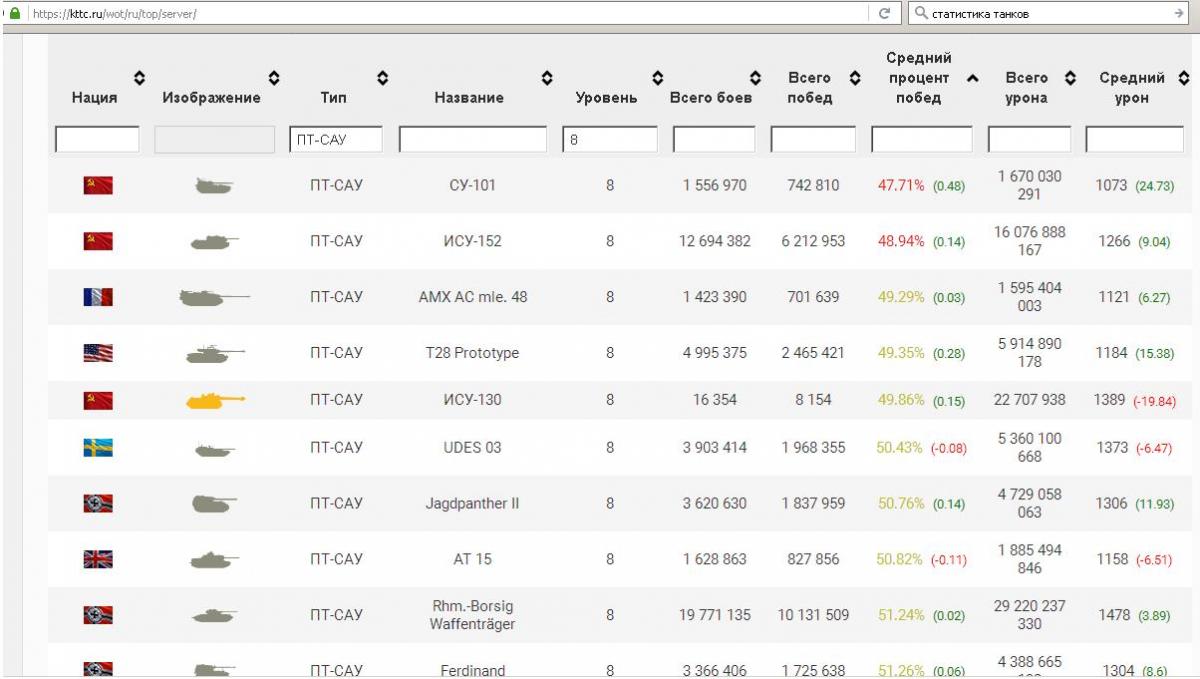Sort by Название column arrows
Screen dimensions: 1200x679
coord(547,78)
